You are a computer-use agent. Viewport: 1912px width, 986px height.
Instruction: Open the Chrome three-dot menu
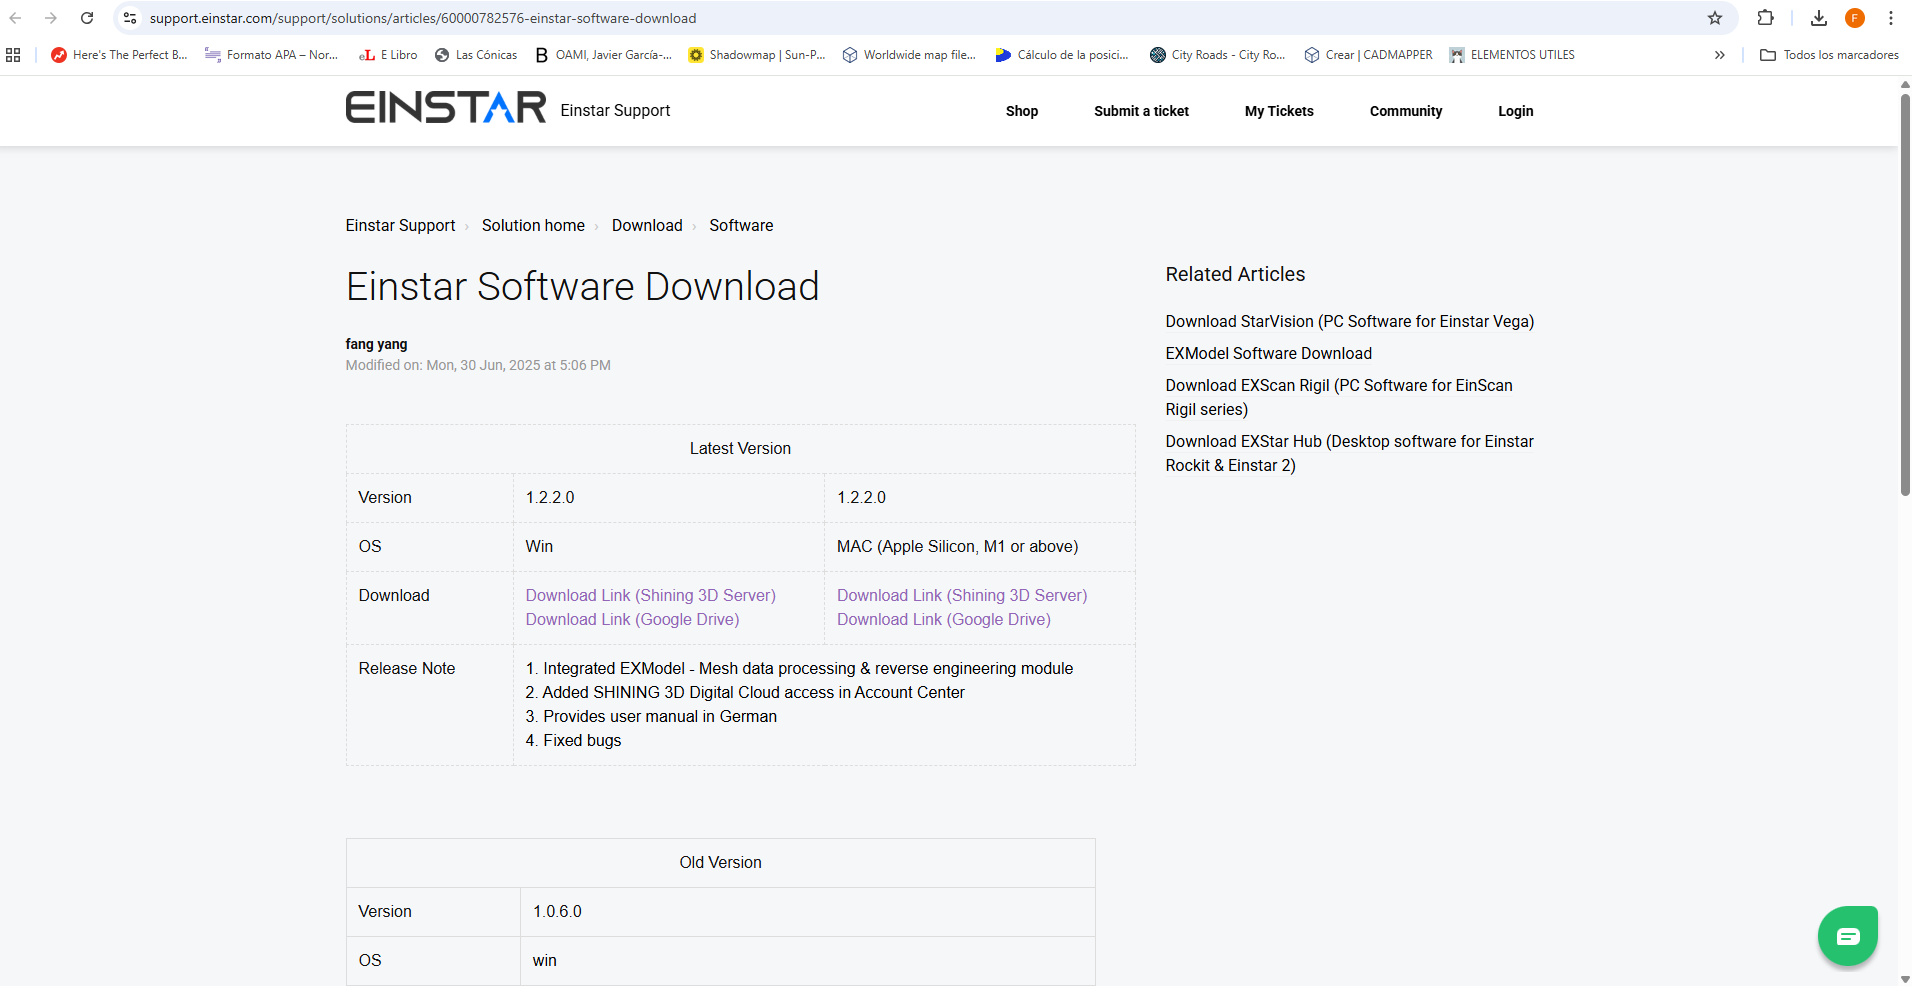tap(1891, 18)
